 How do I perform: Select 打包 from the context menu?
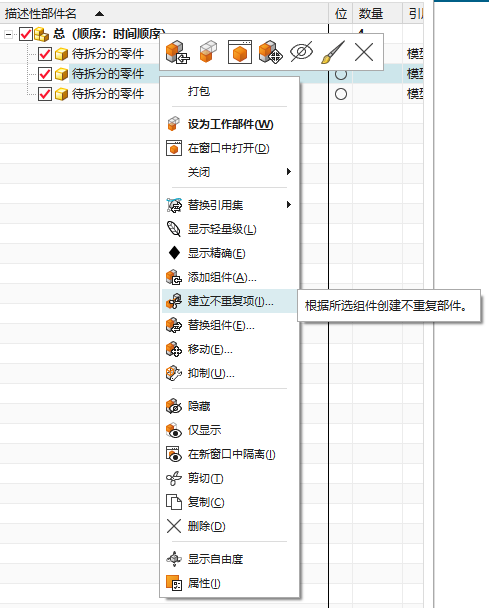(x=230, y=92)
